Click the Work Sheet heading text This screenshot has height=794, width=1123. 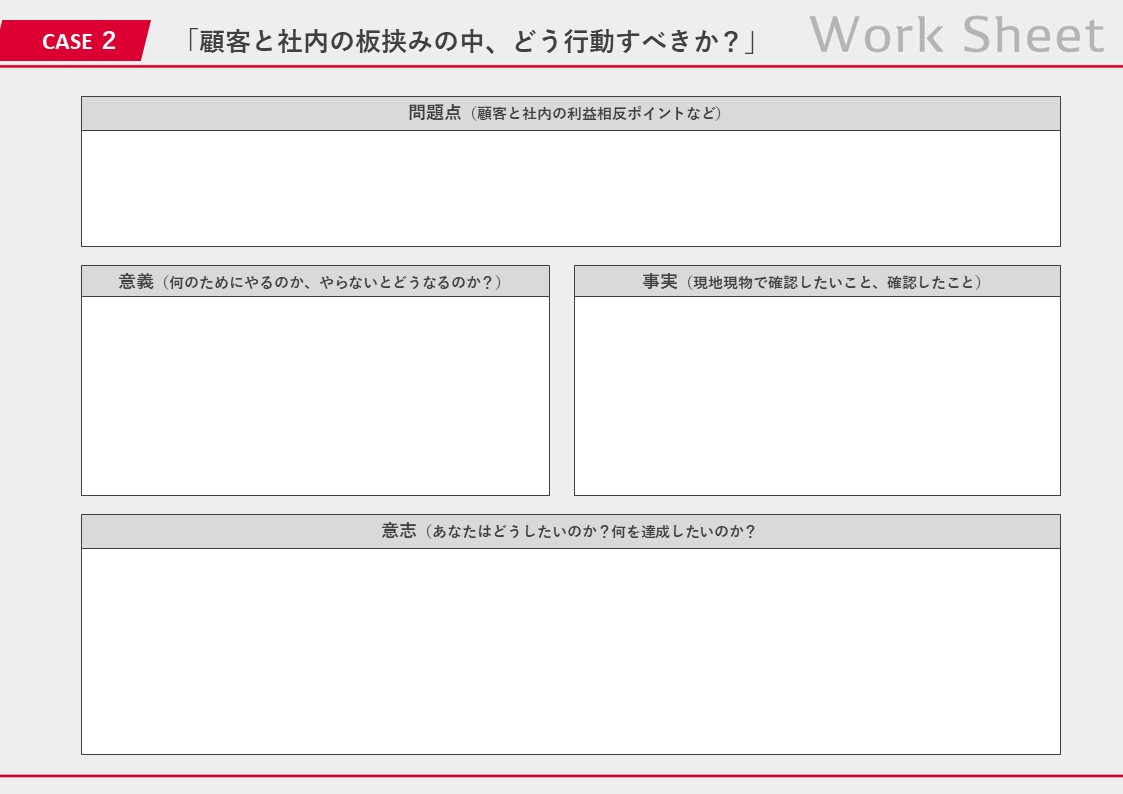(957, 34)
